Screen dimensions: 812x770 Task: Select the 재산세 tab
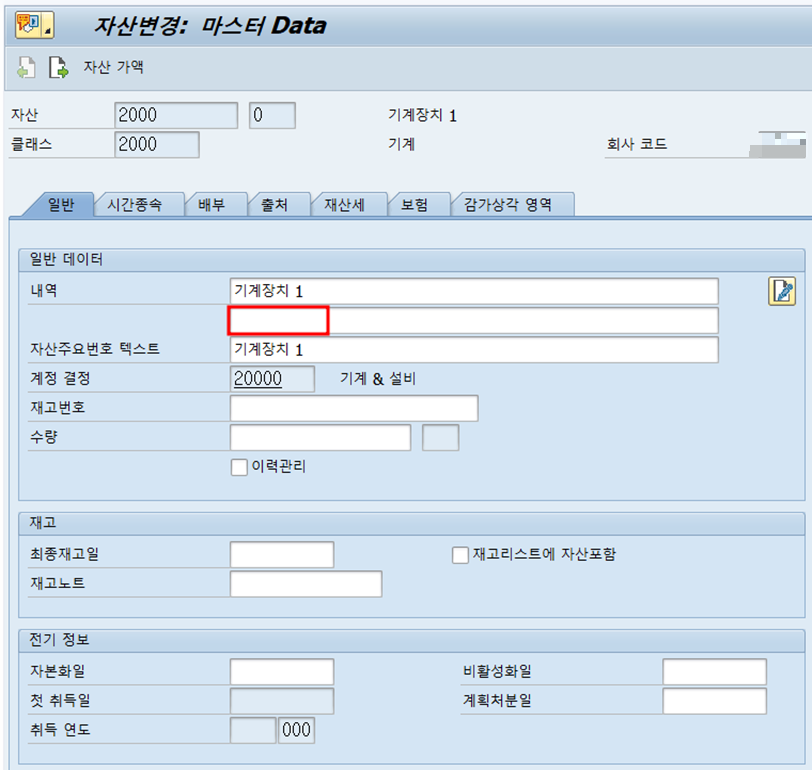344,205
